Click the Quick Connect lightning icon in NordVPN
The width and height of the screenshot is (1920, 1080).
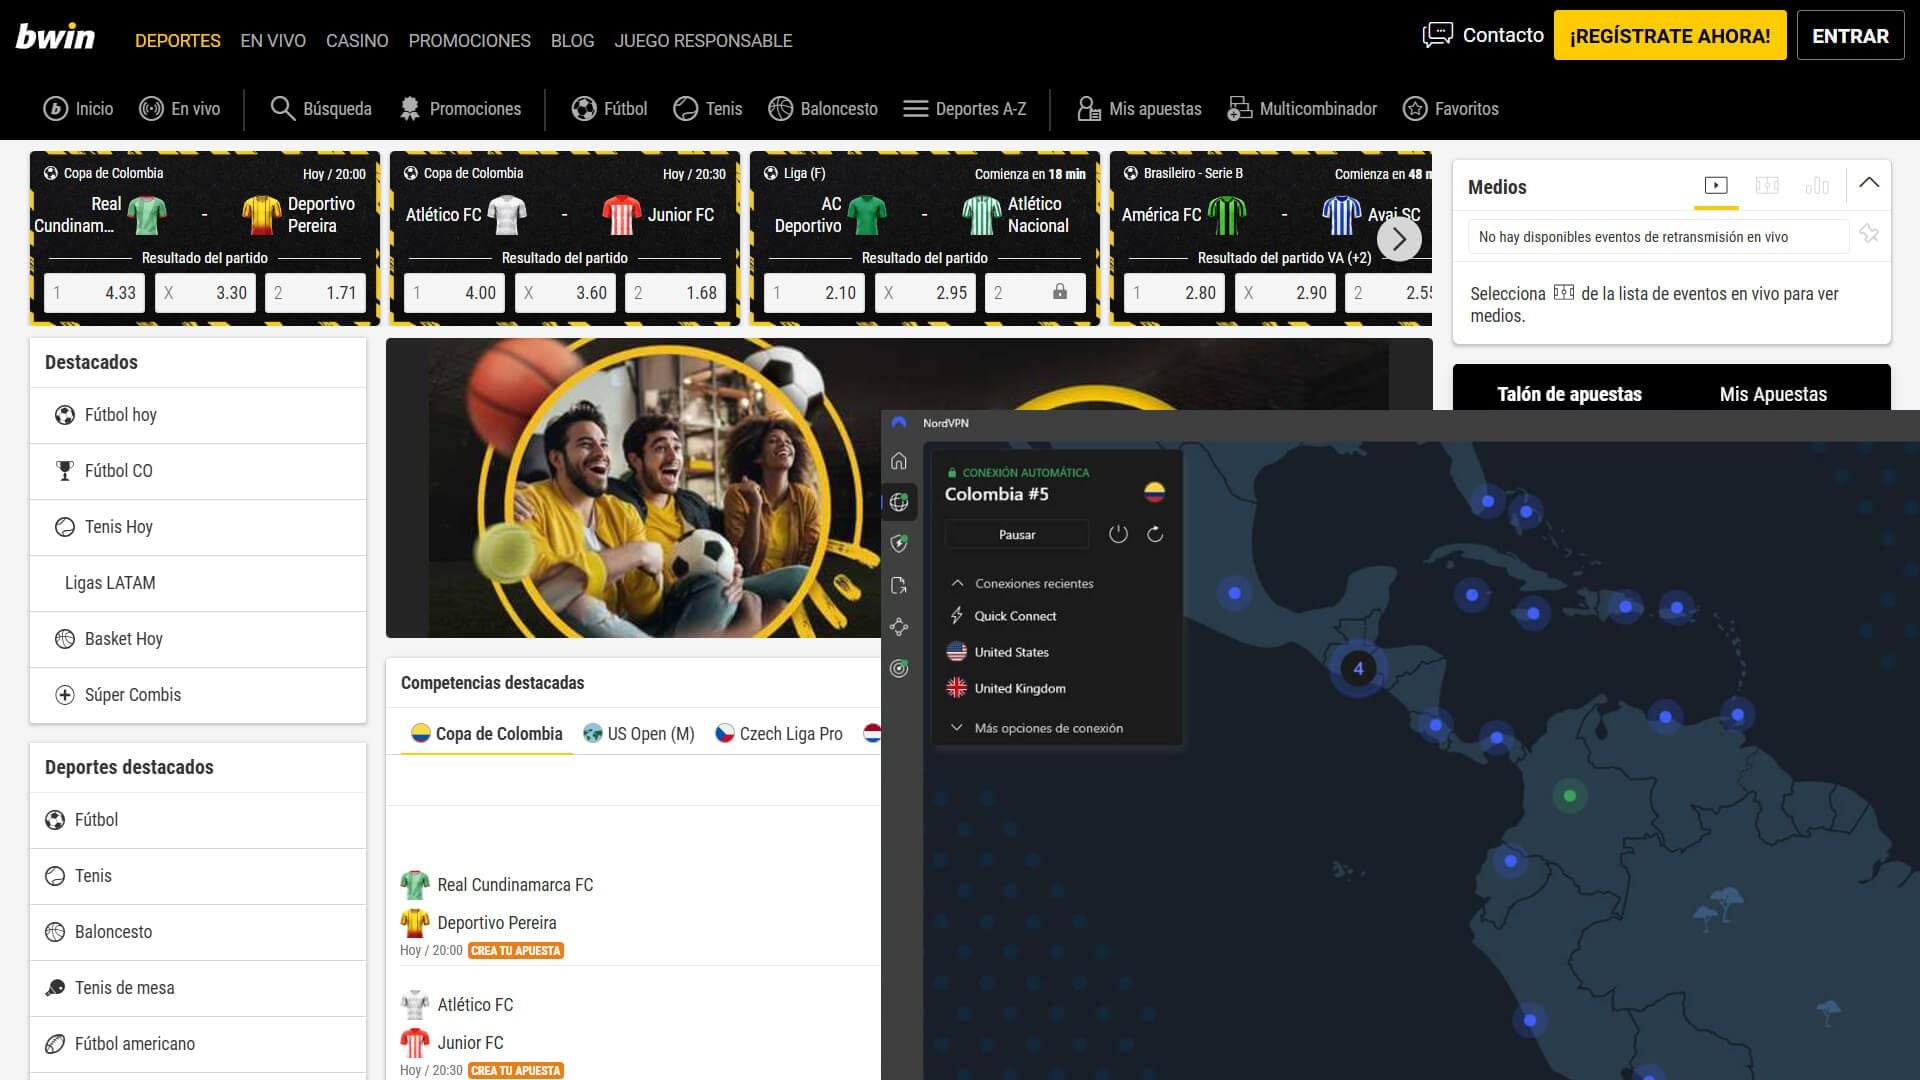(957, 616)
